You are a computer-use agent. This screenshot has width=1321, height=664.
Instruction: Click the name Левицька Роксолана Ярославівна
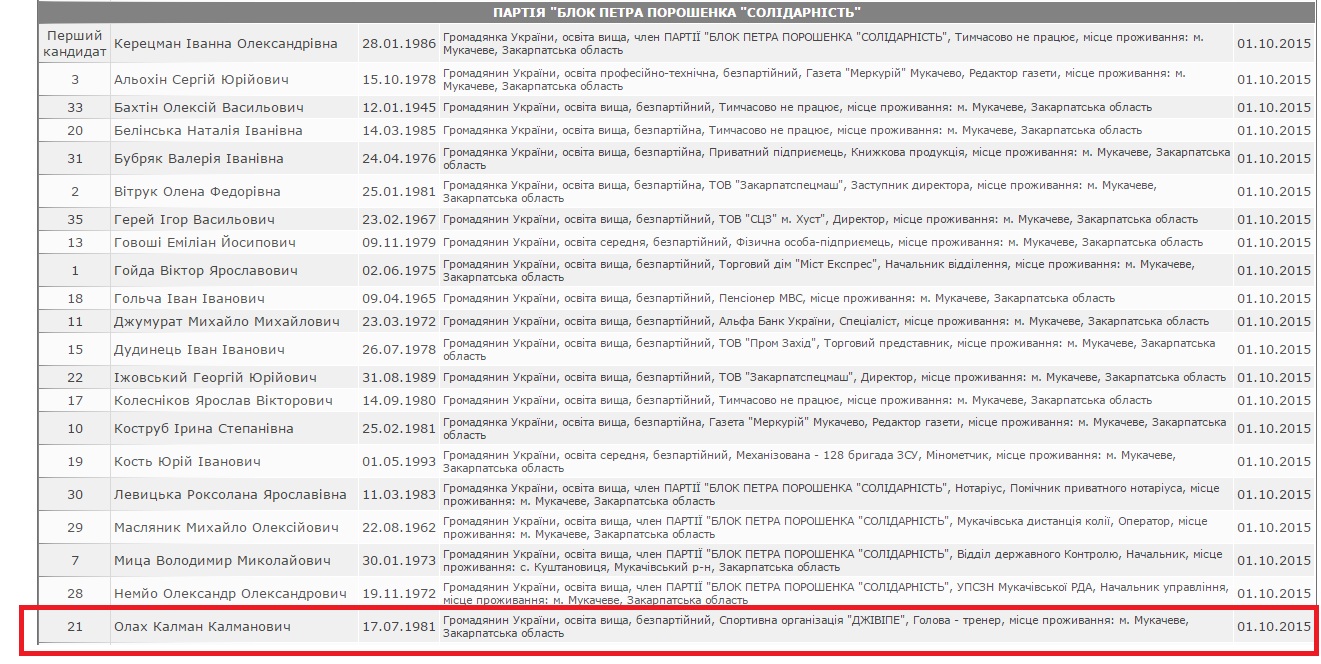[x=231, y=494]
